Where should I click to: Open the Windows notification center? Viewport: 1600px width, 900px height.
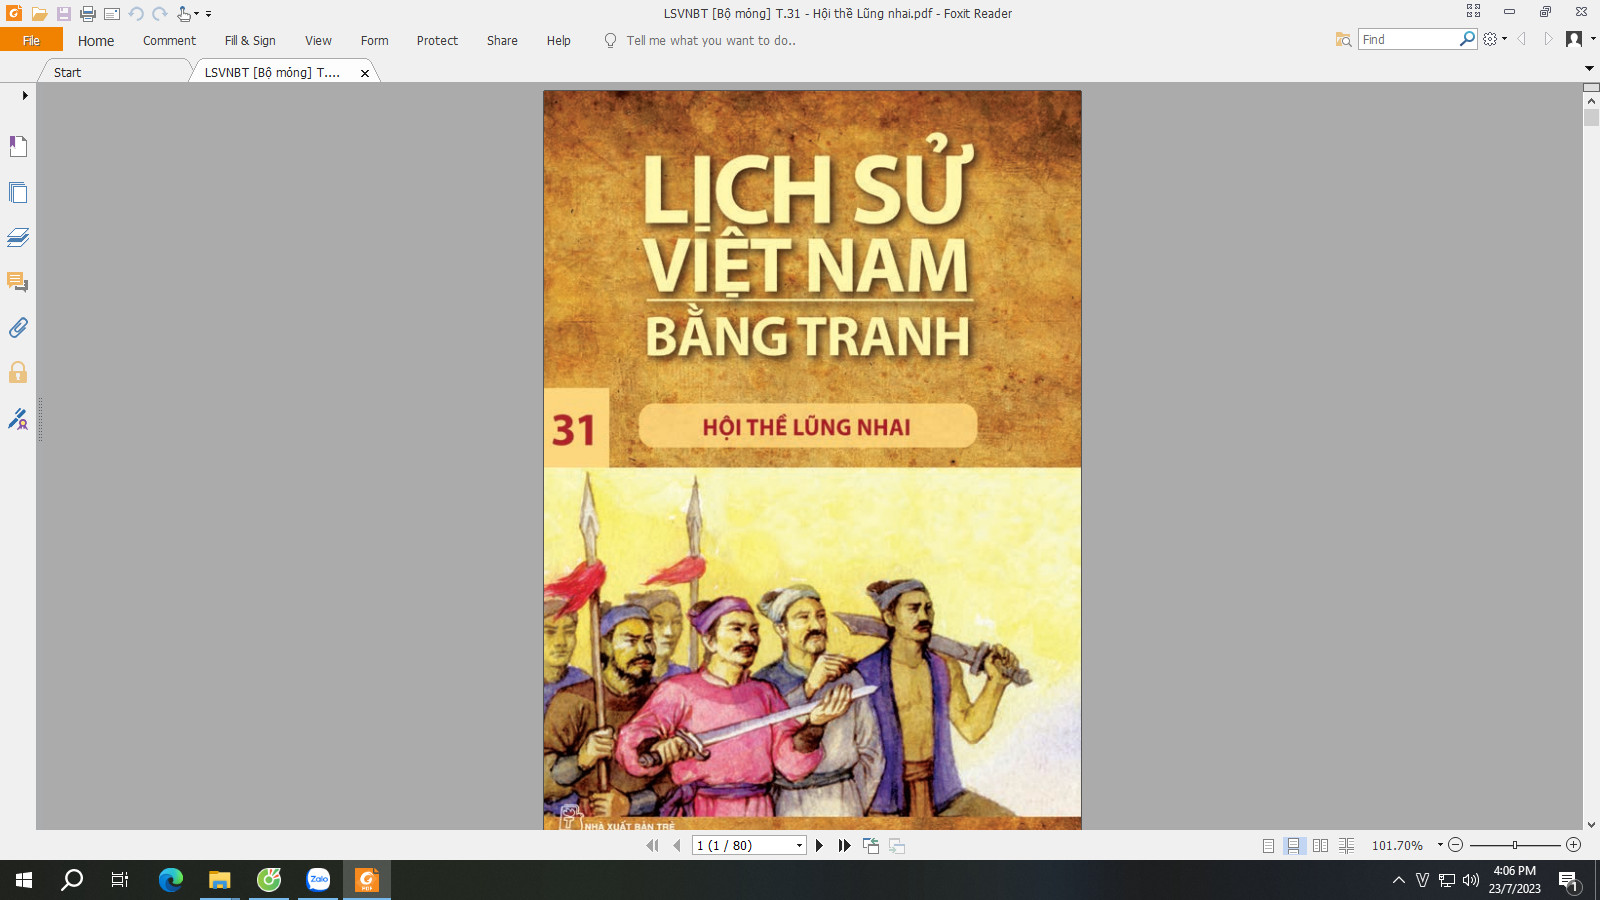click(1569, 881)
